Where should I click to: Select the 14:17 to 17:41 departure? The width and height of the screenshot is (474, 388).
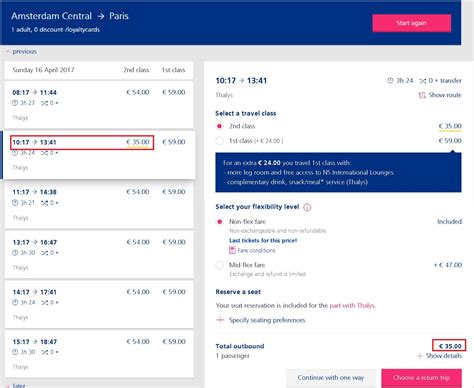tap(99, 304)
